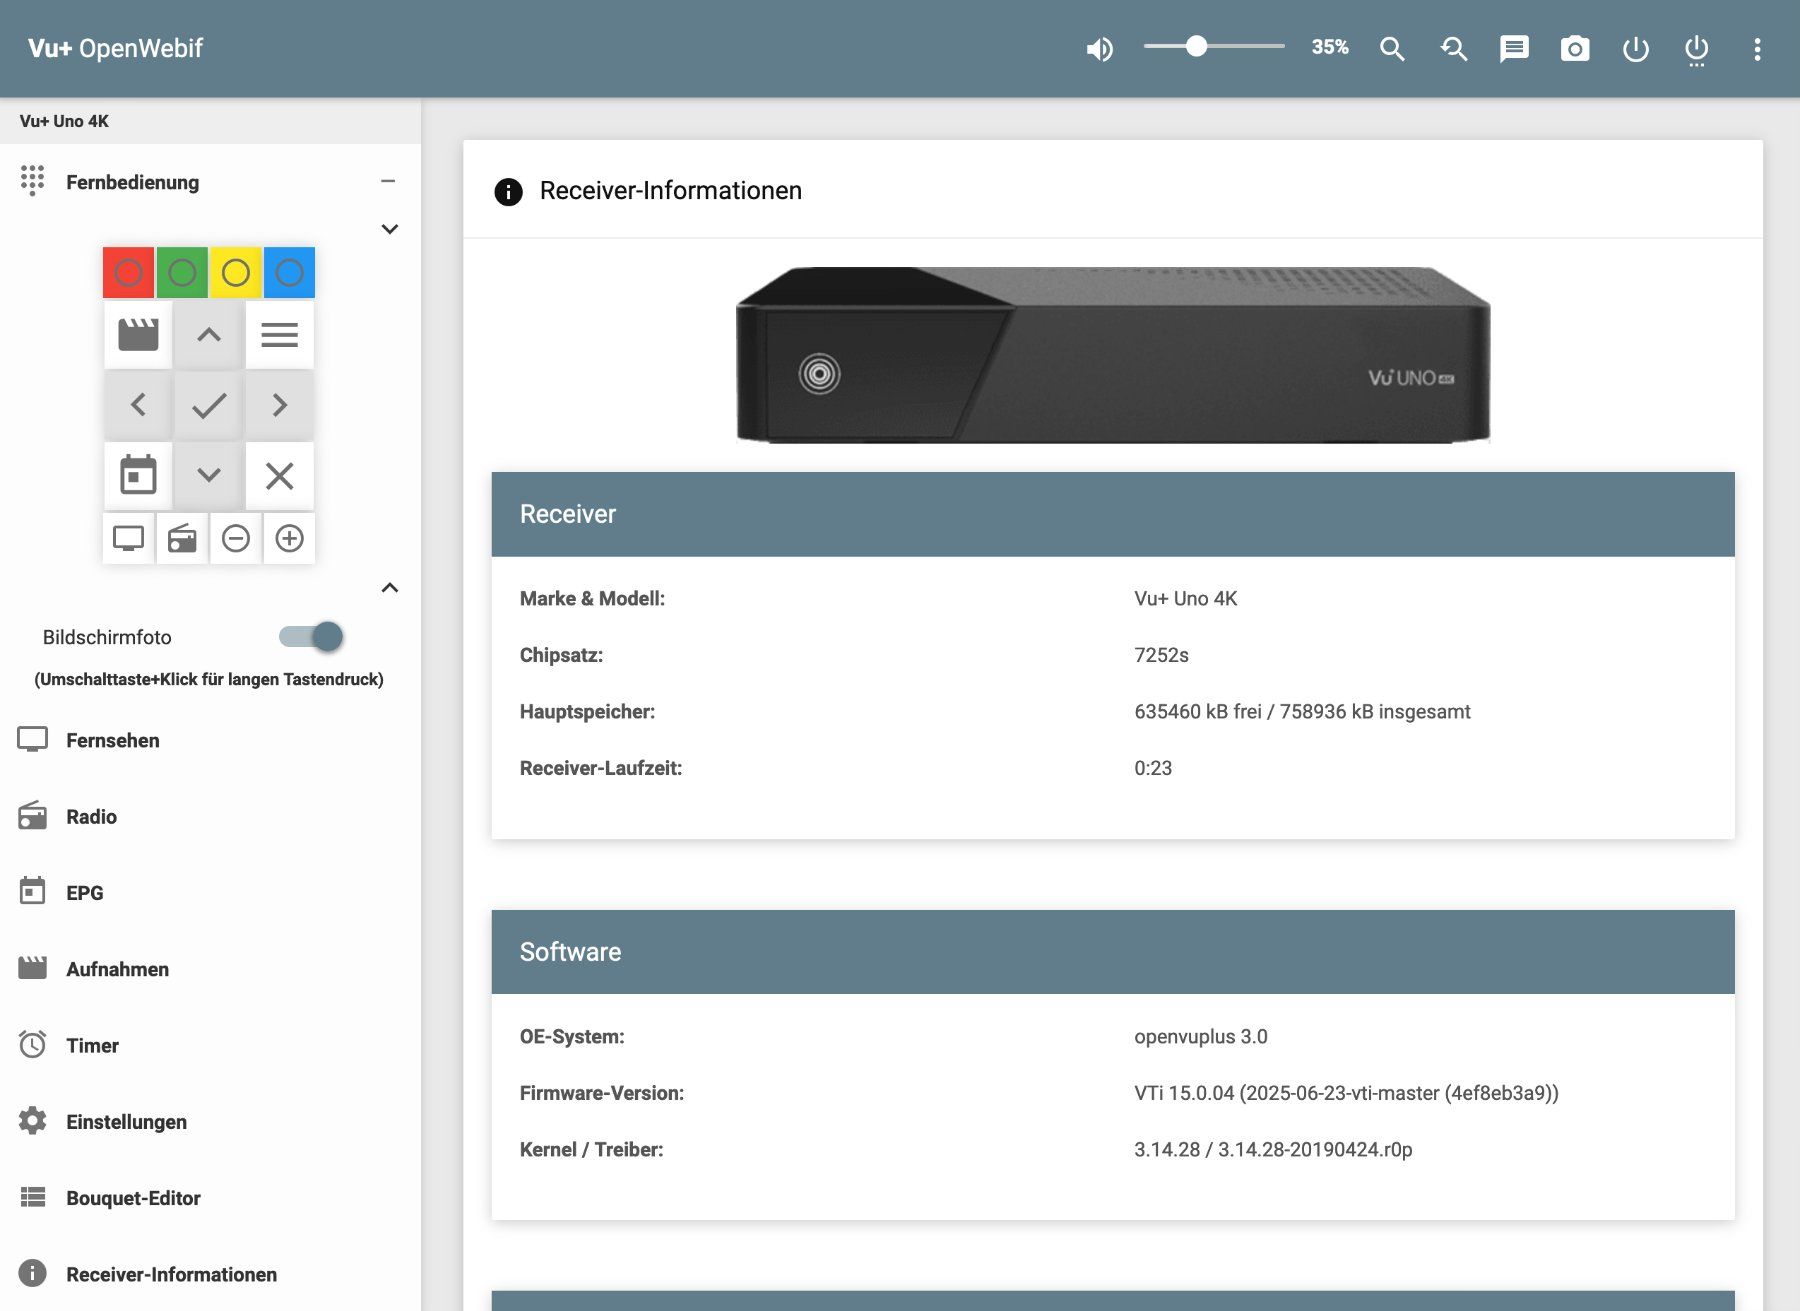Select the OE-System value openvuplus 3.0
The image size is (1800, 1311).
click(1201, 1036)
